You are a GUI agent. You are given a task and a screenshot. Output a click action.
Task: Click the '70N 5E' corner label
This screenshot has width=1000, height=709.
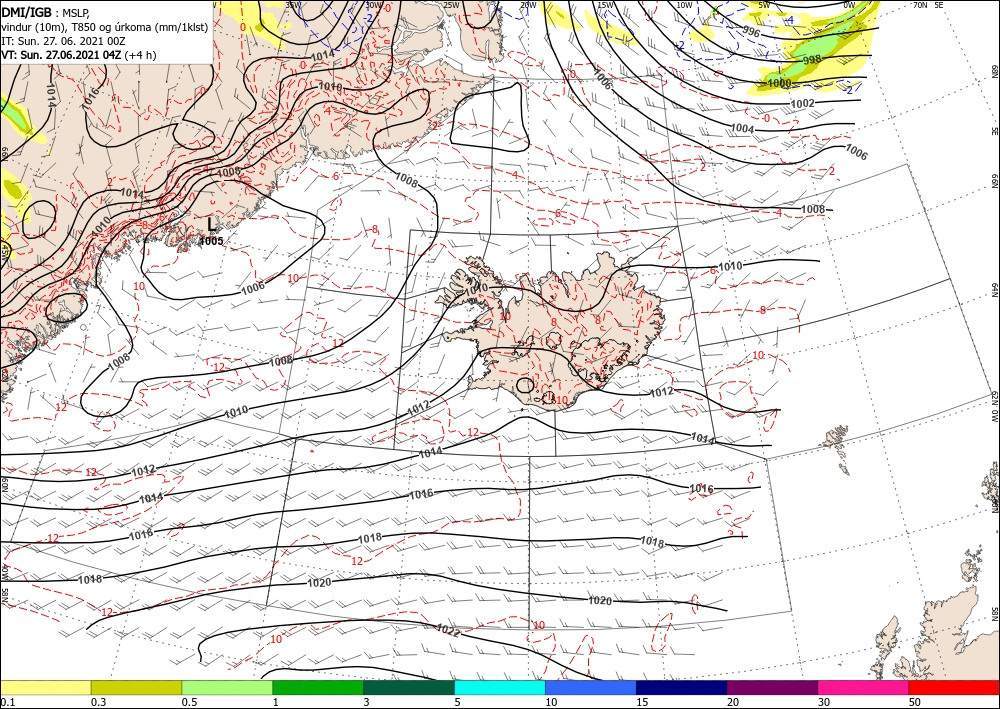pyautogui.click(x=928, y=5)
